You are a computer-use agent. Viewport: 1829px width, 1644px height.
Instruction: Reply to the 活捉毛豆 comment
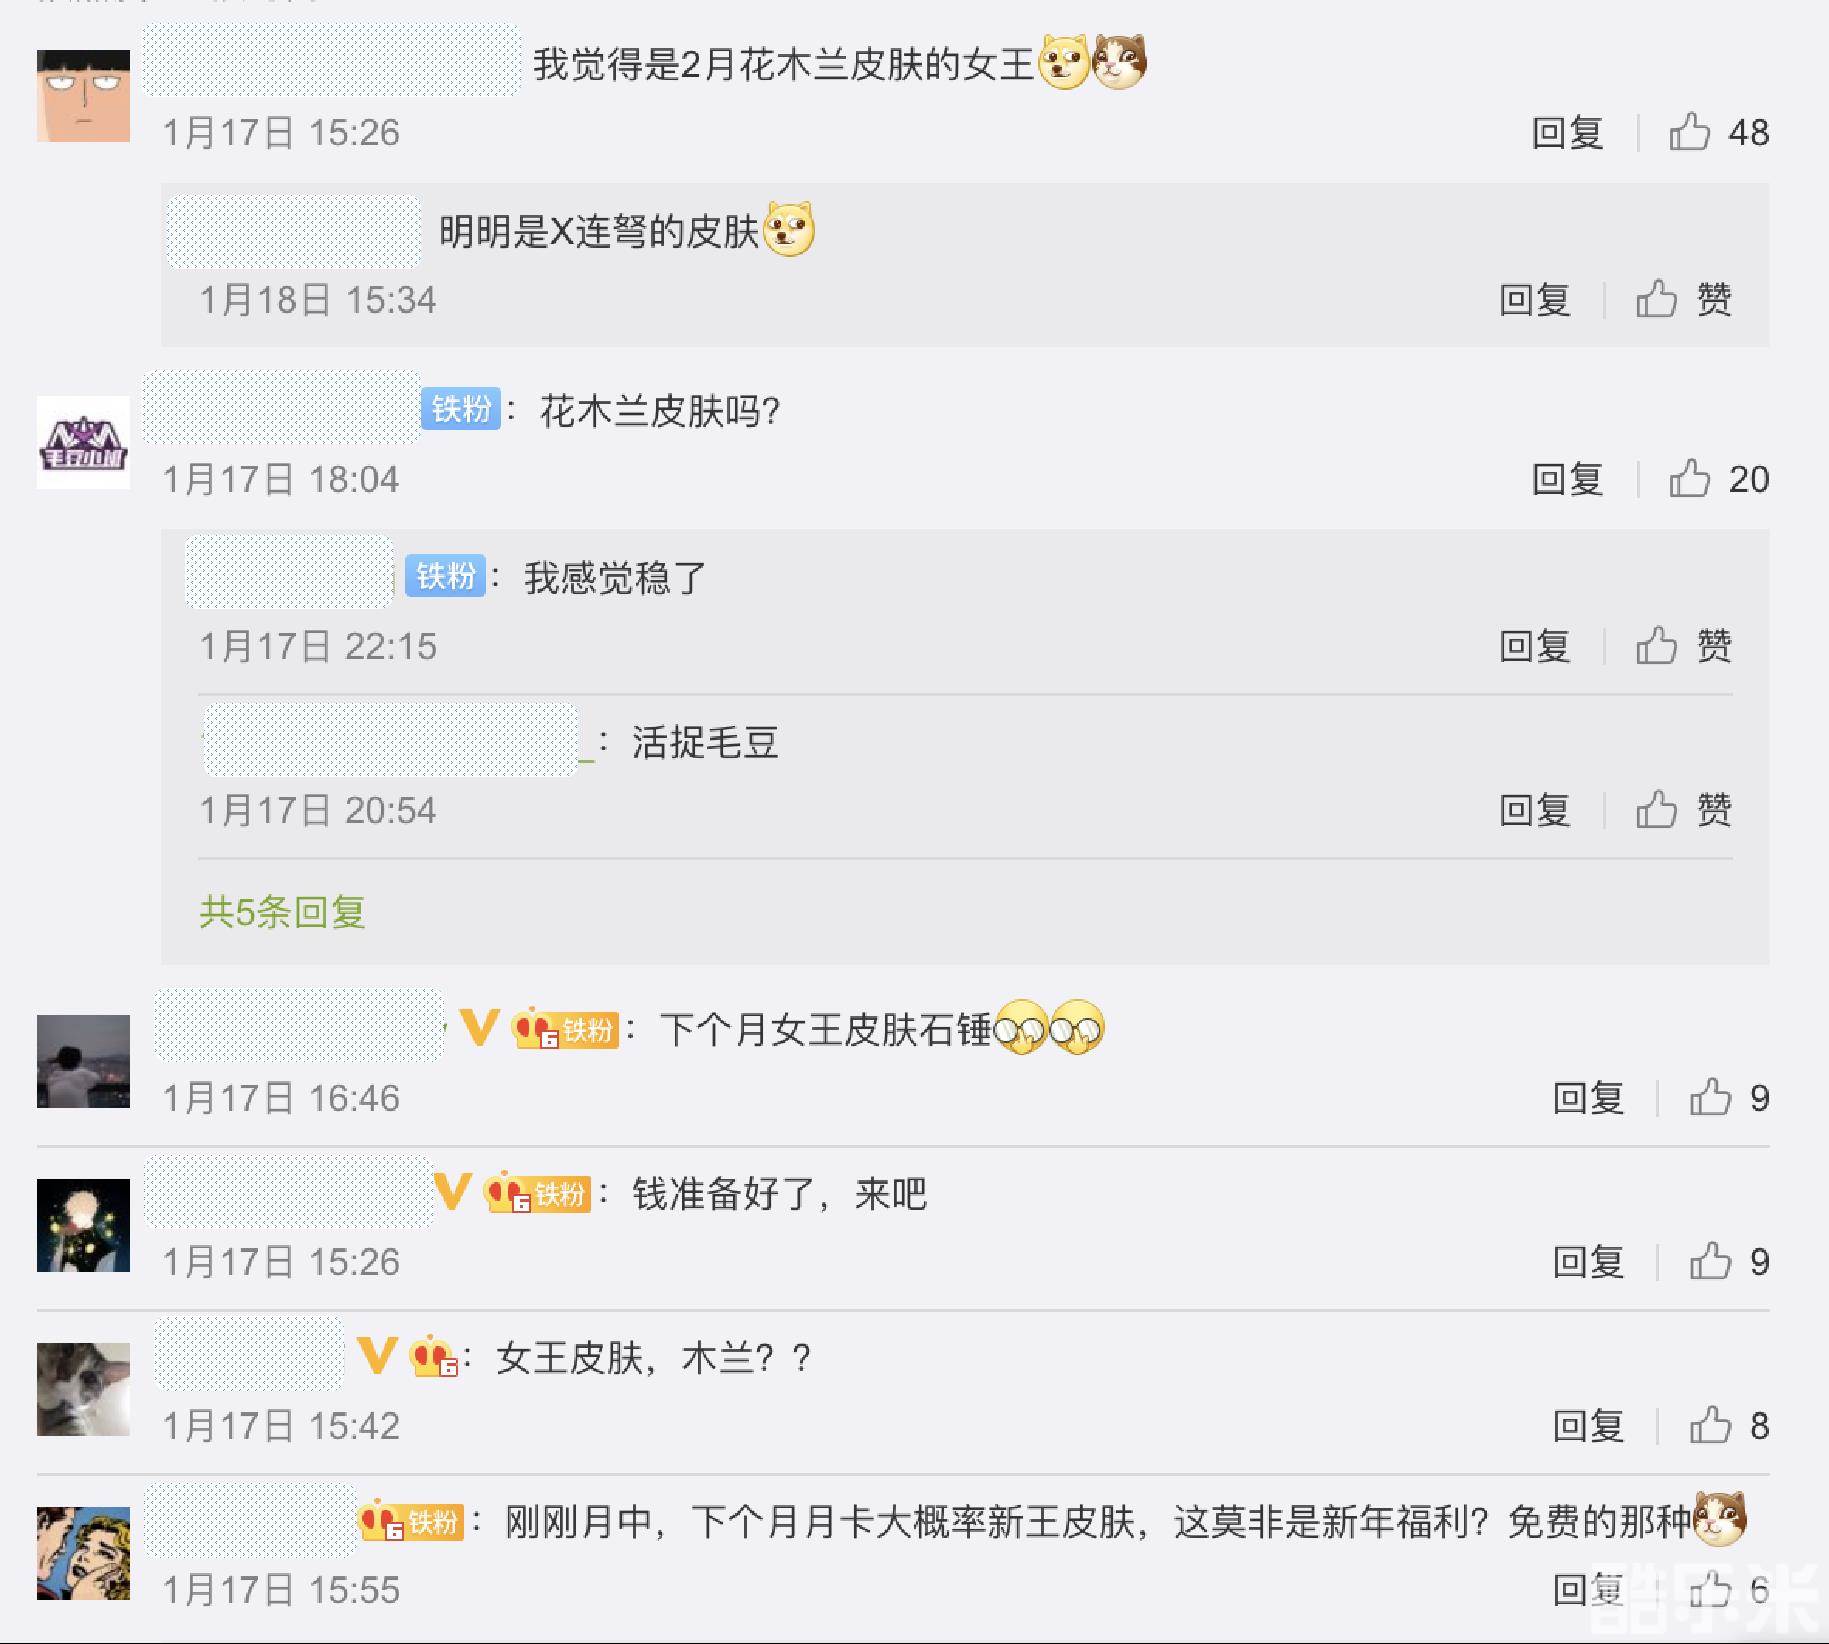pos(1534,810)
